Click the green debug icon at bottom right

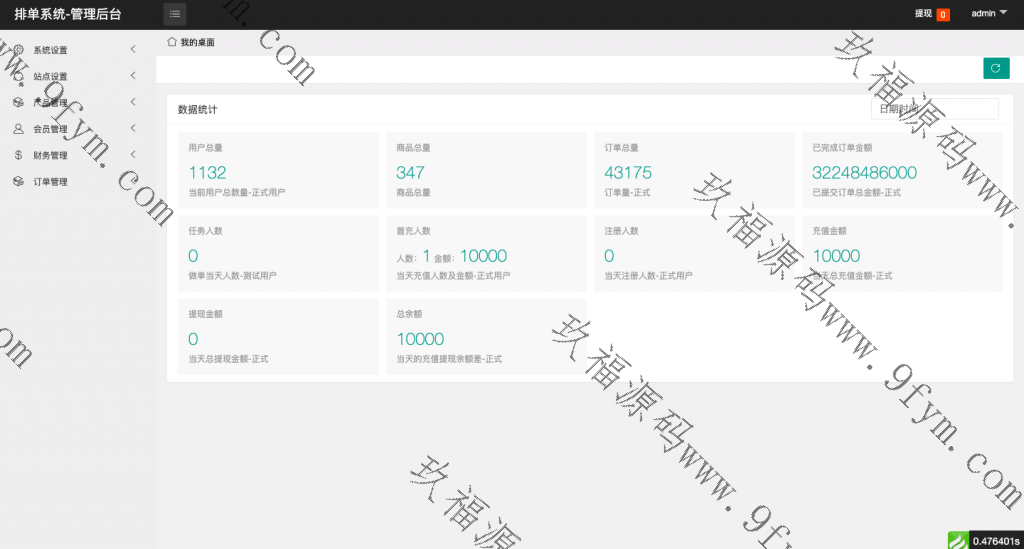(x=956, y=540)
